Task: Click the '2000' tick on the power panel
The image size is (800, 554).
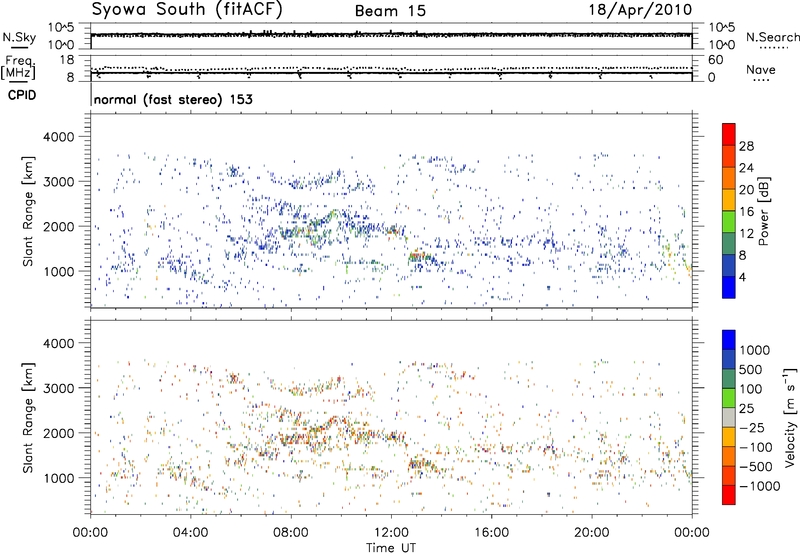Action: [x=59, y=226]
